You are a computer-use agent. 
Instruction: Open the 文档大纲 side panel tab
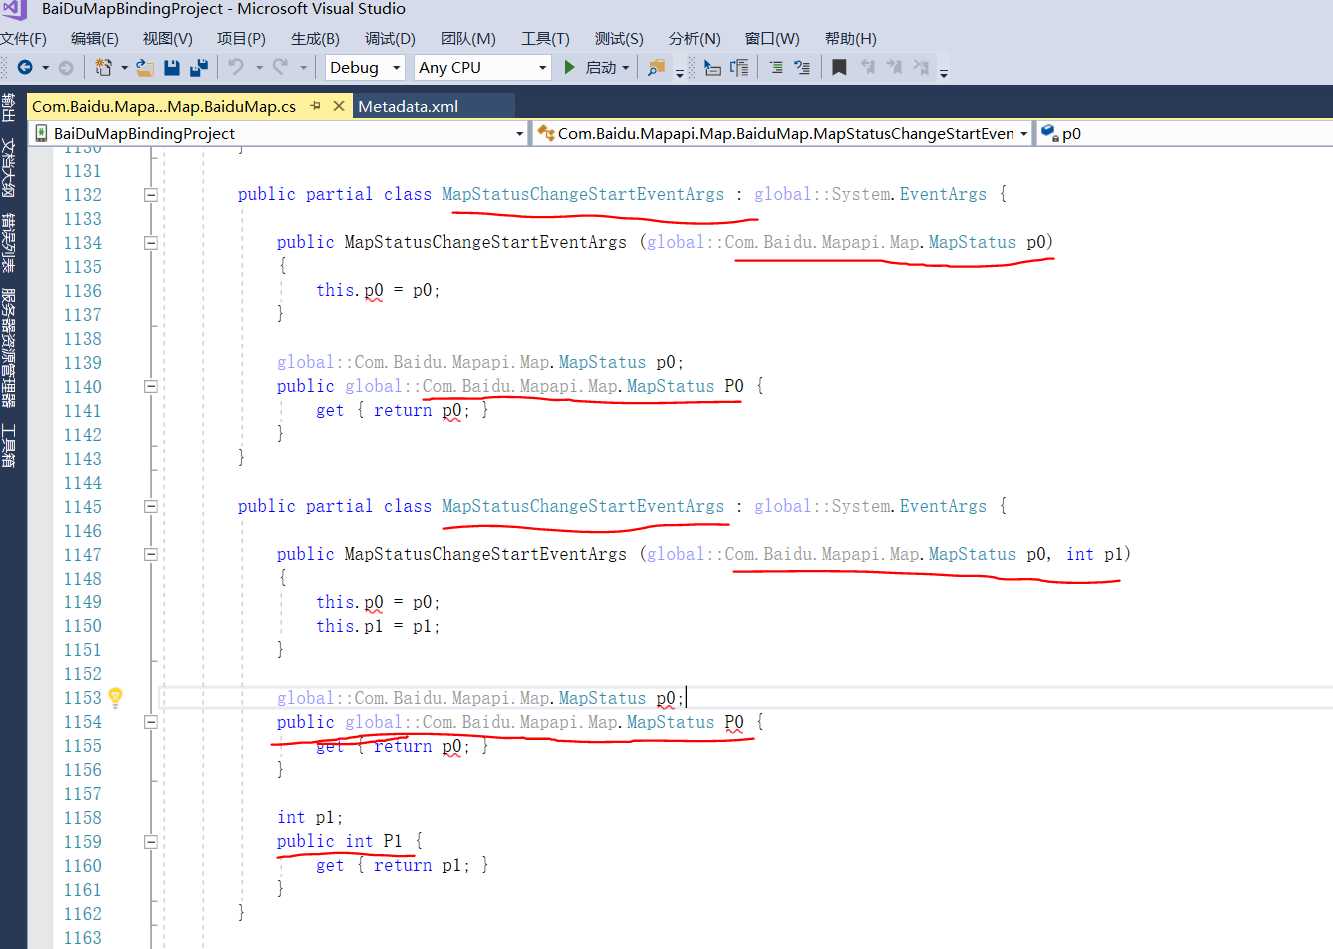click(x=9, y=168)
